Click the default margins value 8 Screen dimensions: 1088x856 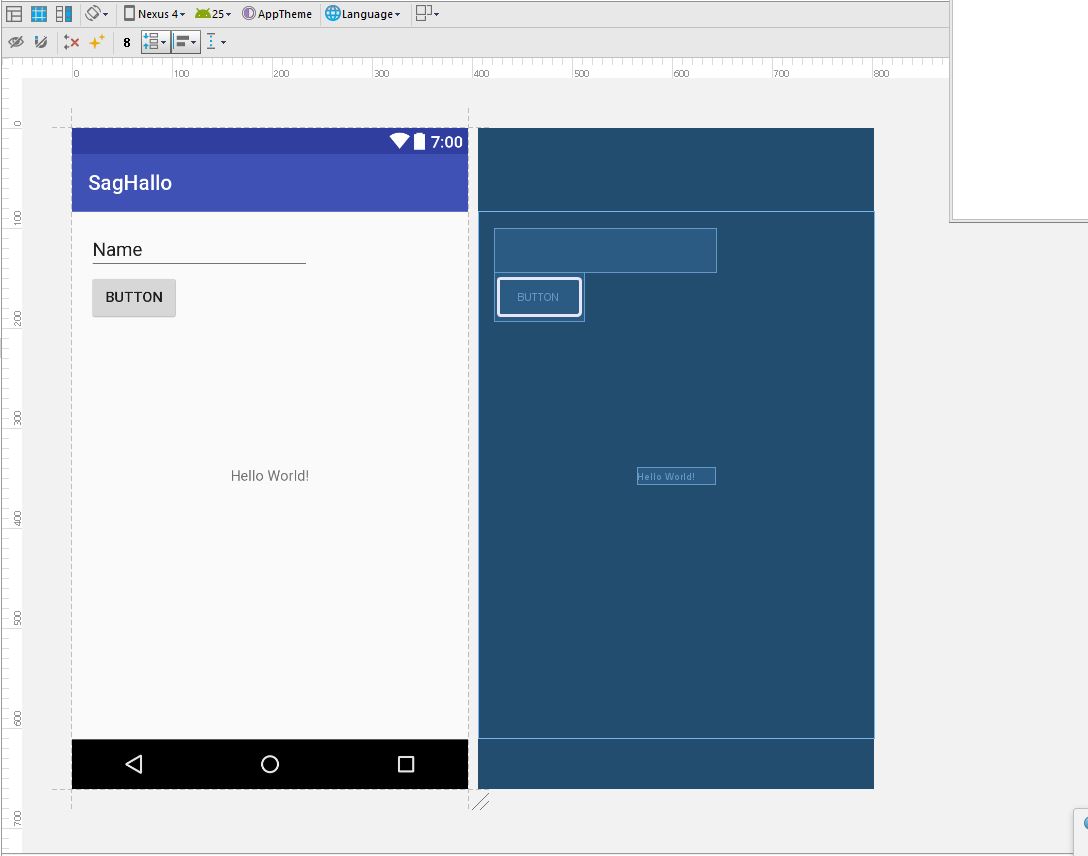[x=127, y=42]
